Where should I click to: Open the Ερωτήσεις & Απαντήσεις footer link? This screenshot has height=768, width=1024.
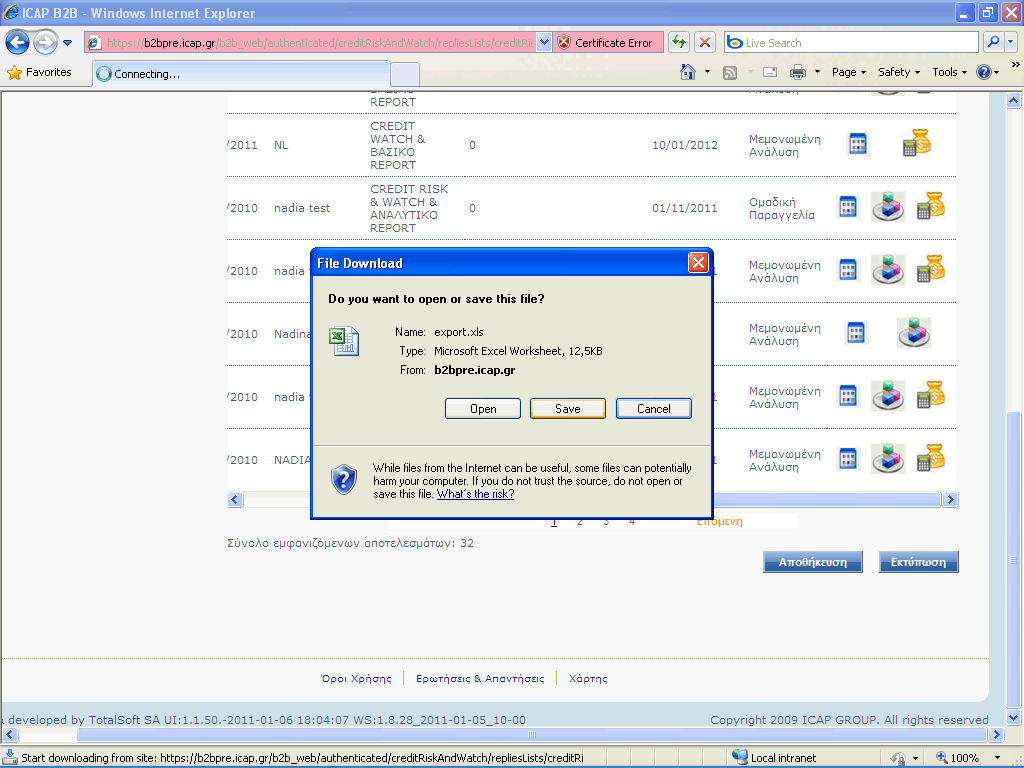[x=480, y=679]
